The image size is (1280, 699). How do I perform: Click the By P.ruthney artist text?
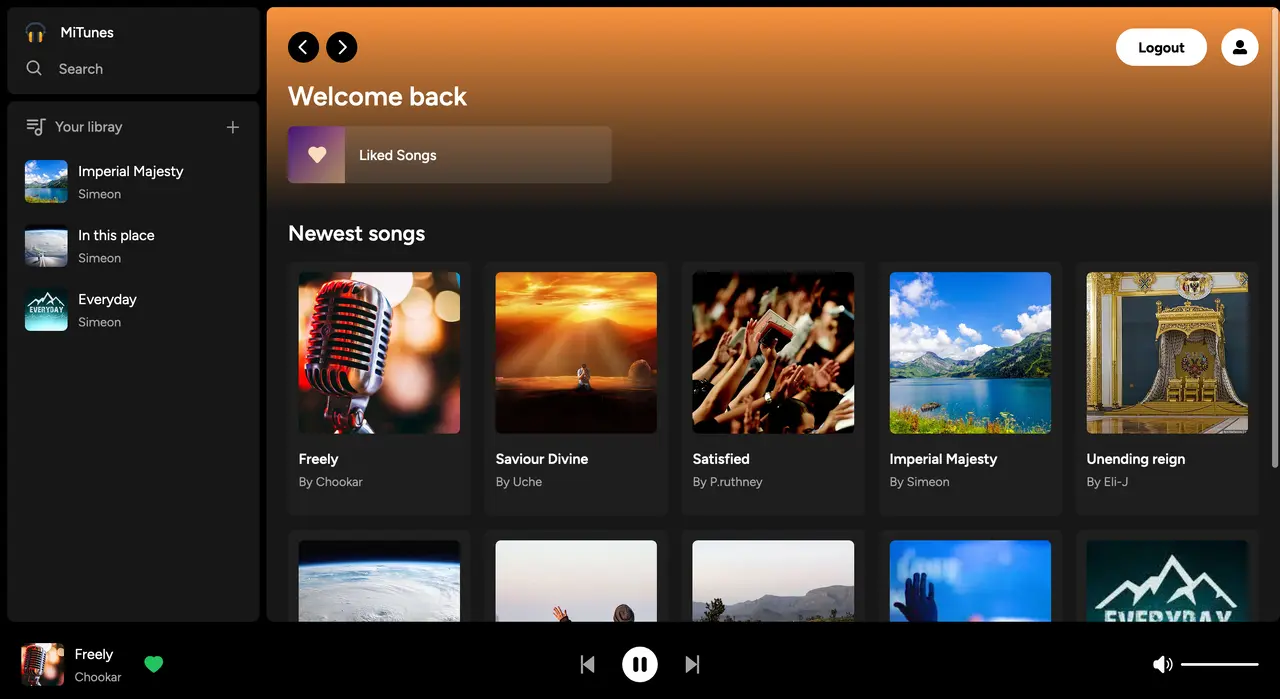(728, 482)
